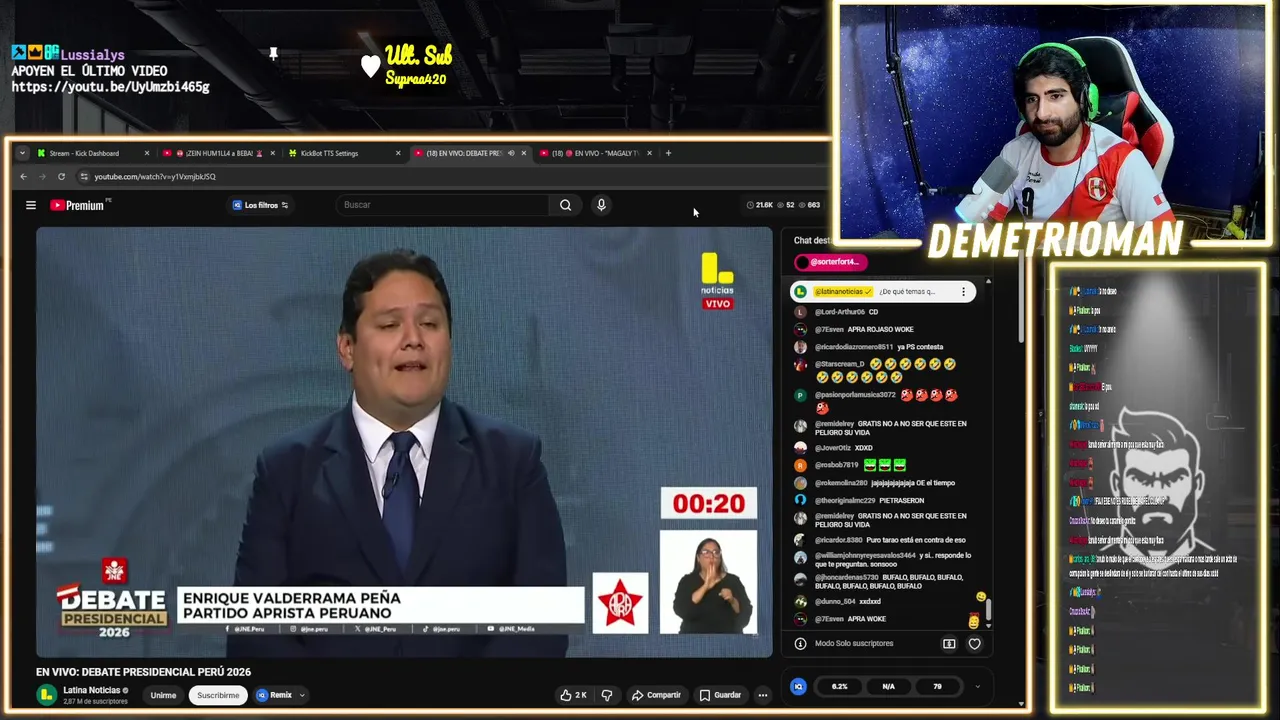Close the KickBot TTS Settings tab

pos(398,153)
